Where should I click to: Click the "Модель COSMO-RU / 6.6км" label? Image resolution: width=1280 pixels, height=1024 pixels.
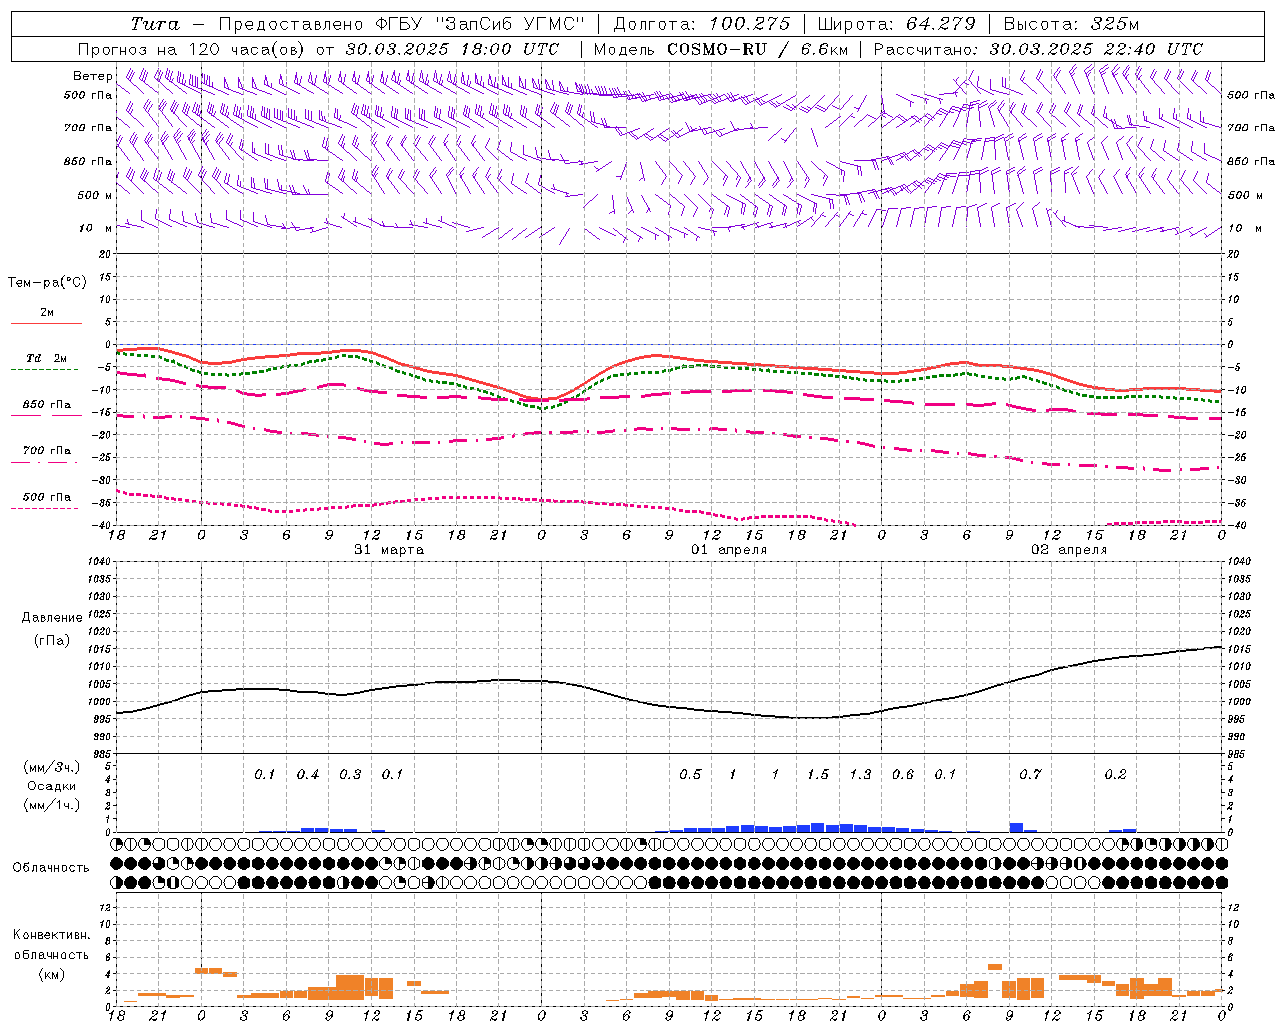tap(721, 49)
